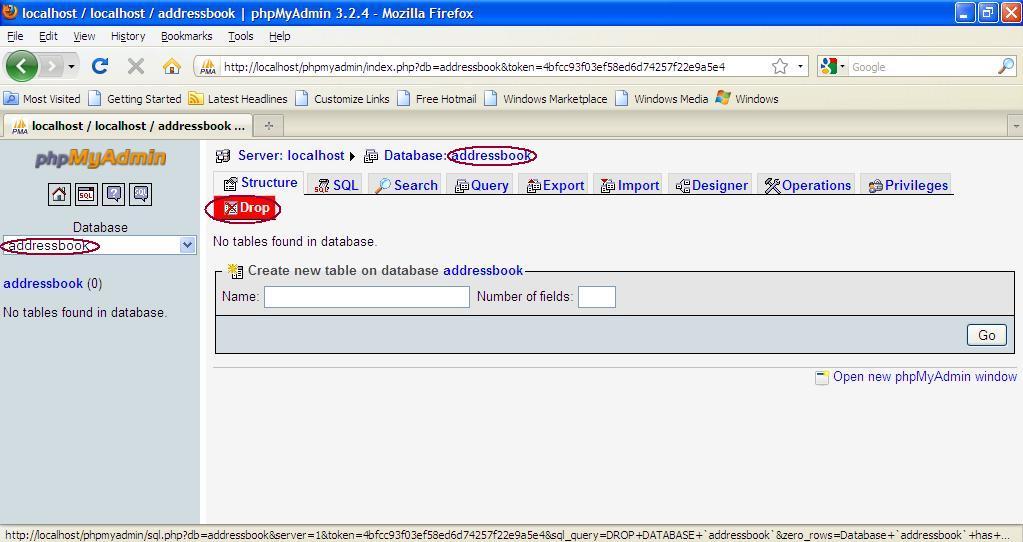Click Server: localhost breadcrumb link
1023x542 pixels.
(x=291, y=156)
